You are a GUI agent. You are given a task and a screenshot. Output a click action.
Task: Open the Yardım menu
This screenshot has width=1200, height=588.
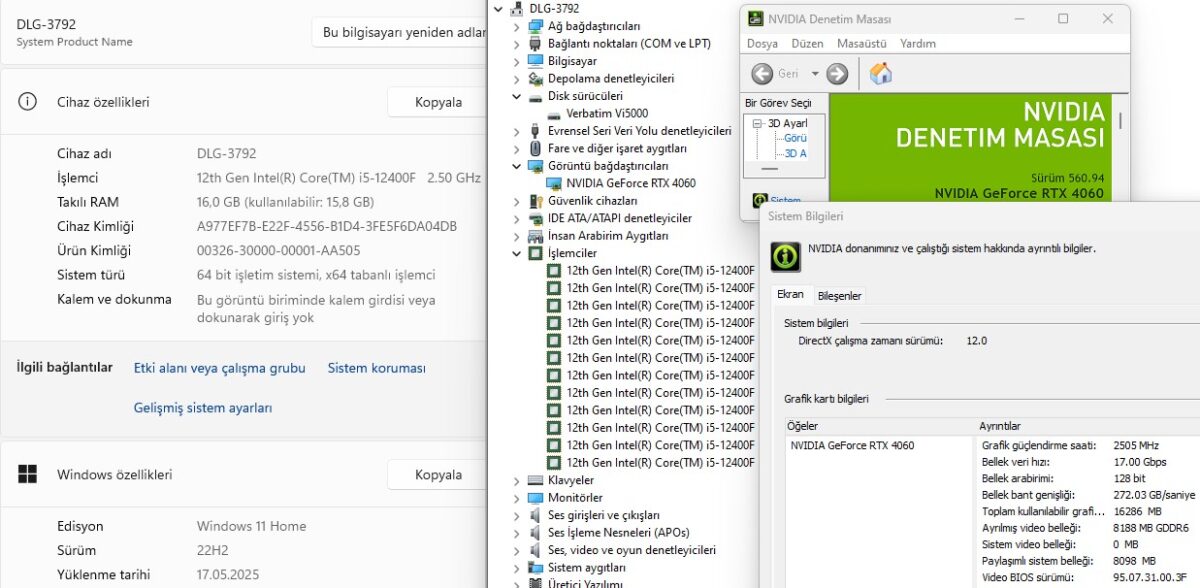coord(918,43)
